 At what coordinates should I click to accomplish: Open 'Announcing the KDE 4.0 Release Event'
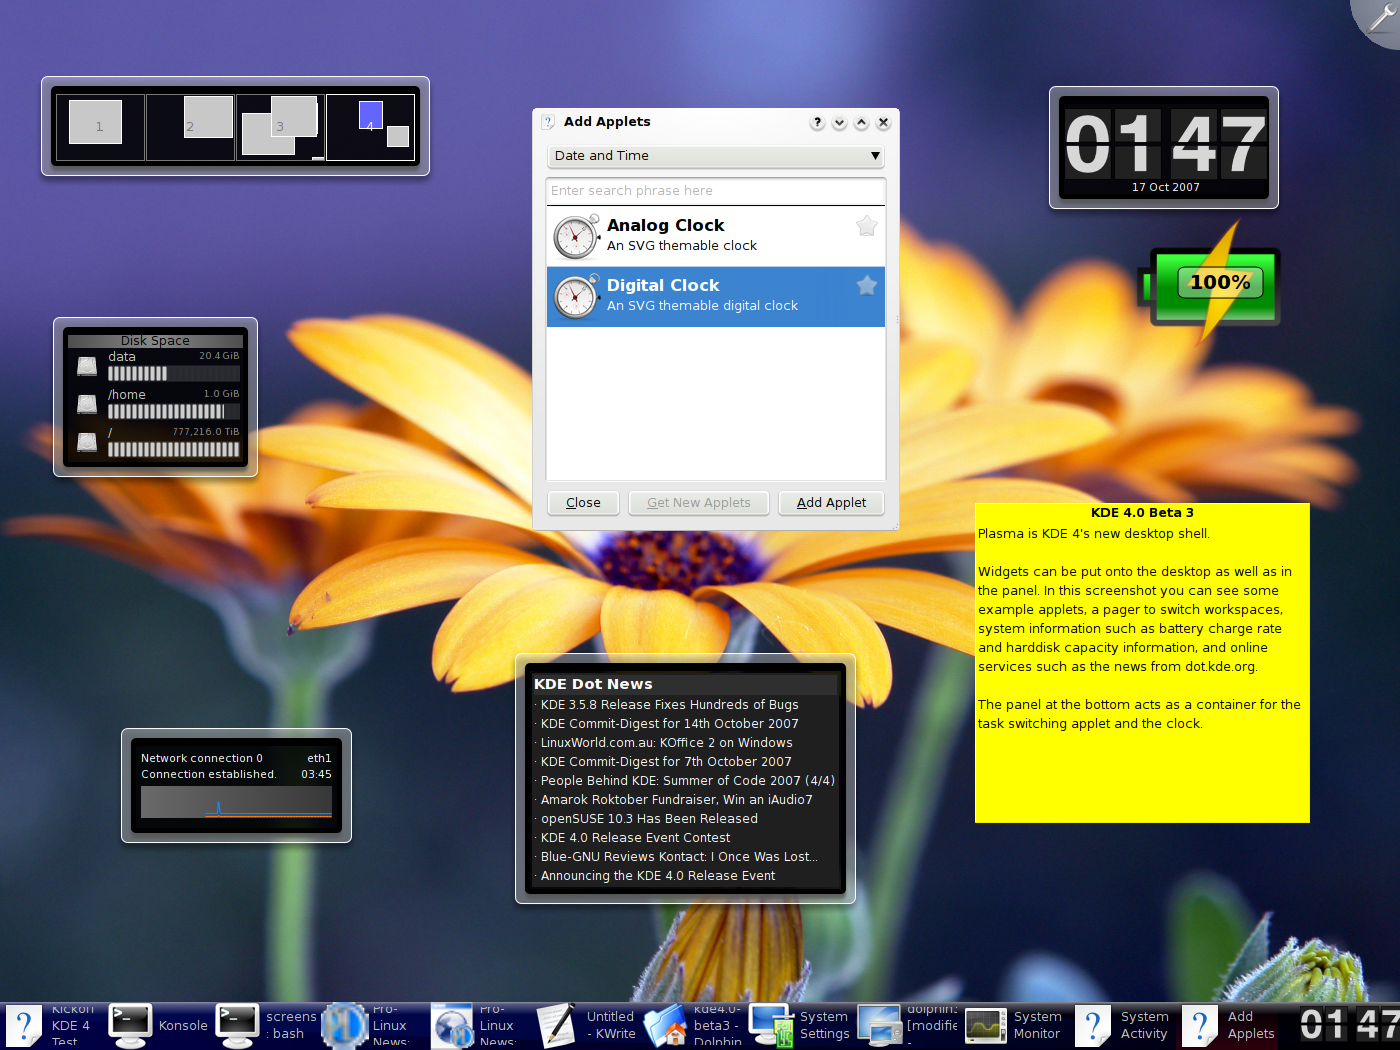click(657, 876)
